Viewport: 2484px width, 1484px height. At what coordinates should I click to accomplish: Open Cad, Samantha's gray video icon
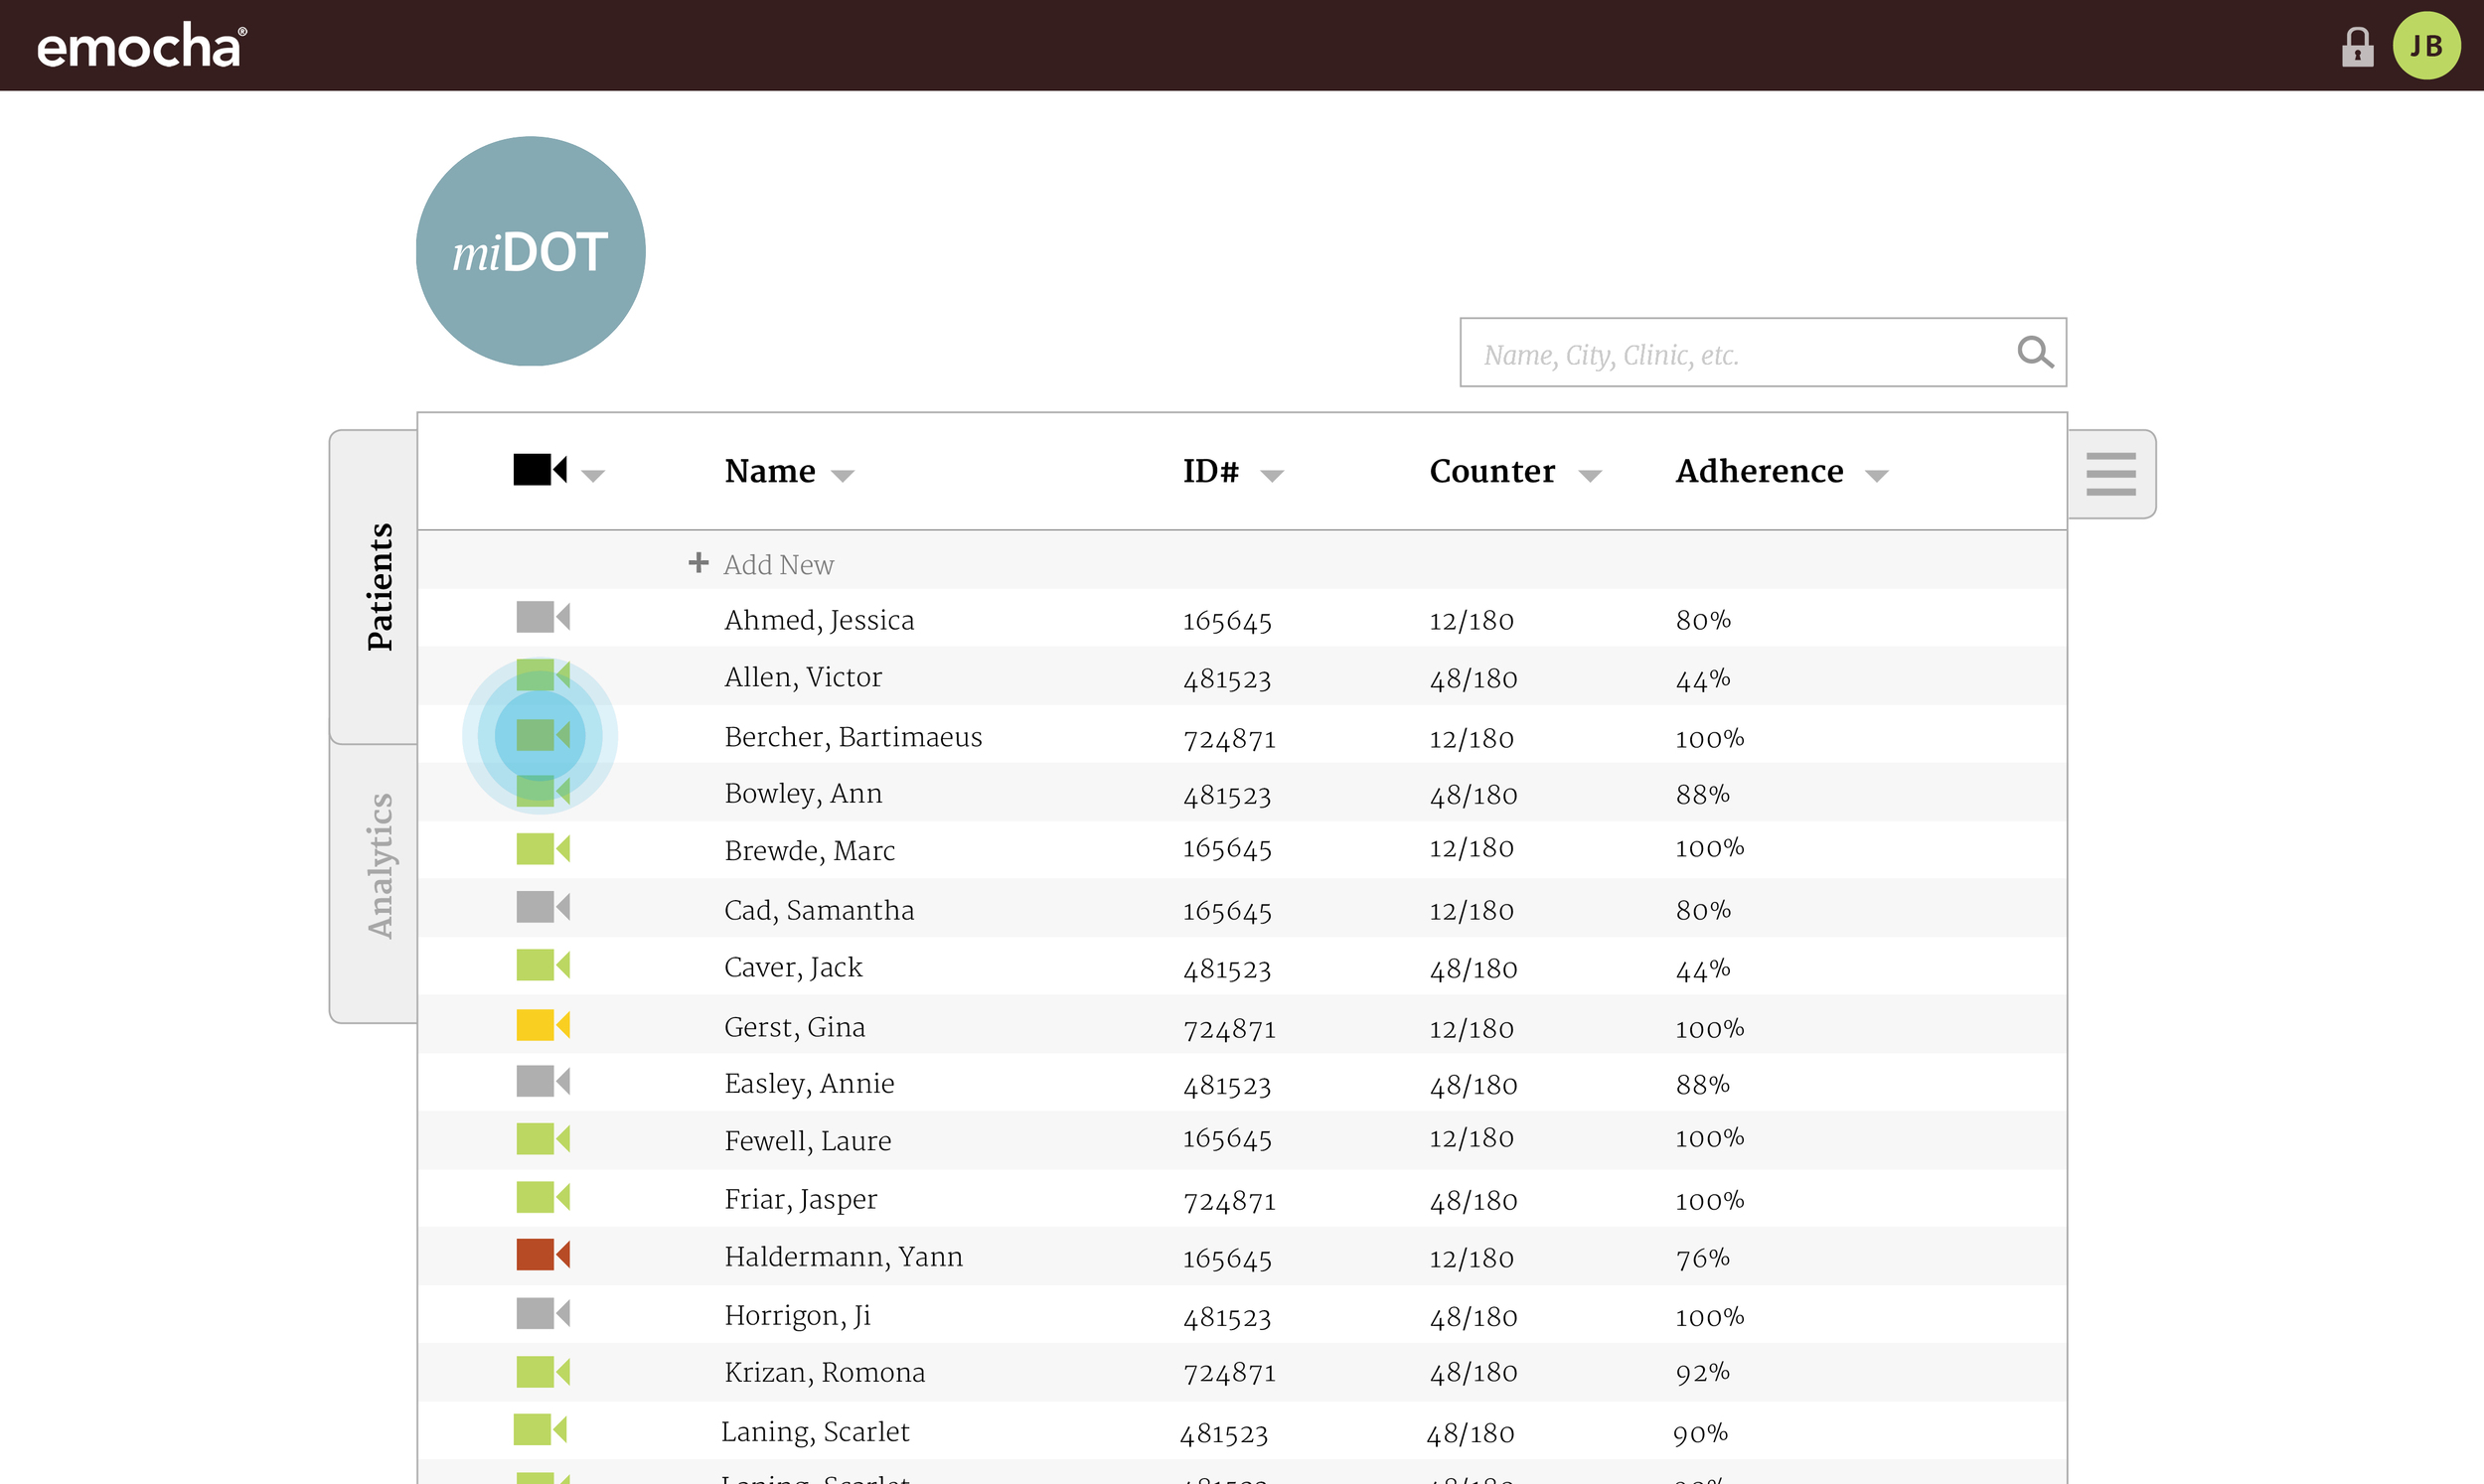543,907
